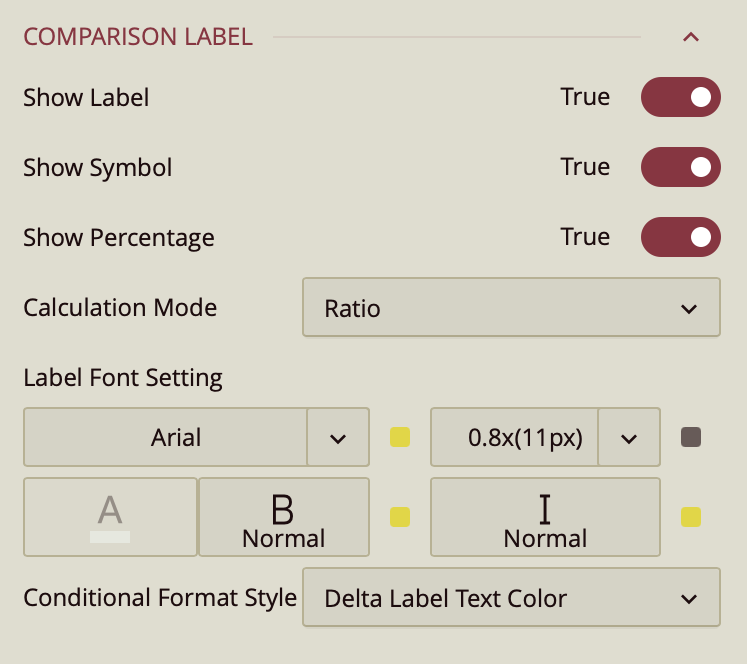Click yellow indicator next to font family
Image resolution: width=747 pixels, height=664 pixels.
click(x=400, y=437)
